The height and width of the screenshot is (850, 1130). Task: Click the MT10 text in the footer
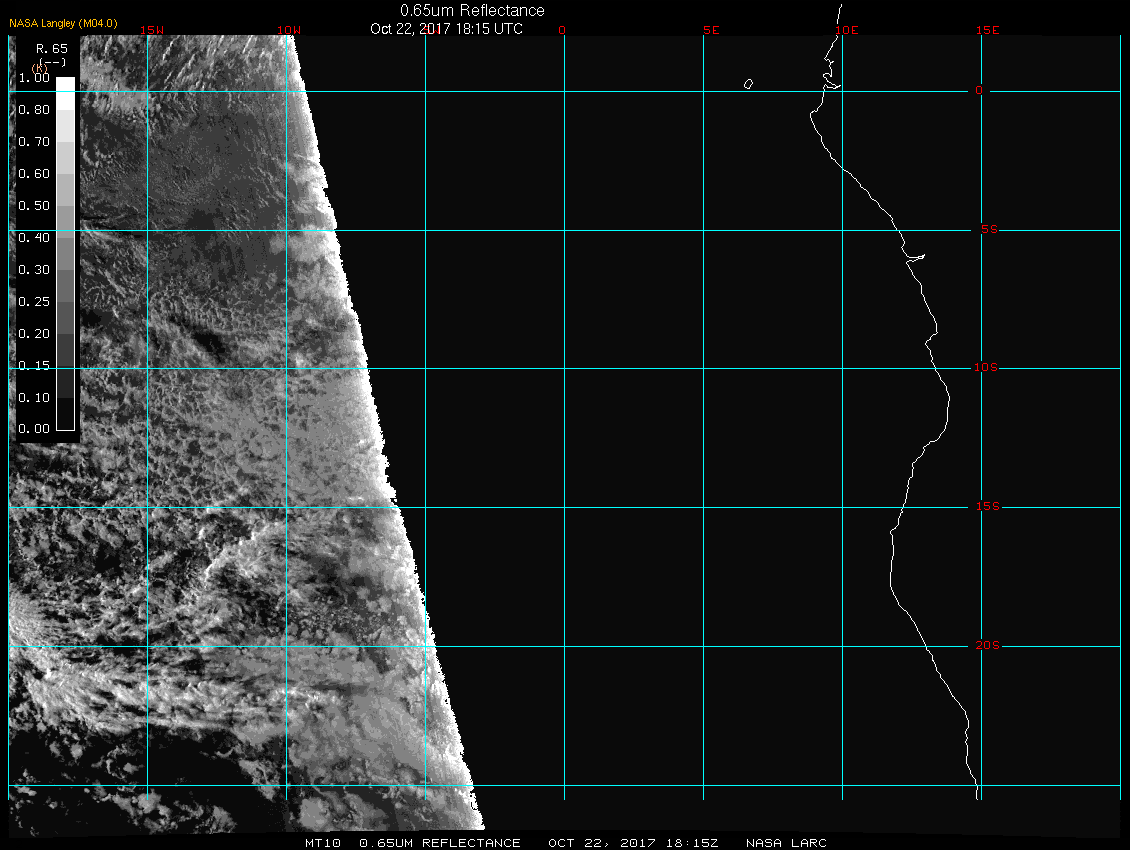pyautogui.click(x=323, y=843)
